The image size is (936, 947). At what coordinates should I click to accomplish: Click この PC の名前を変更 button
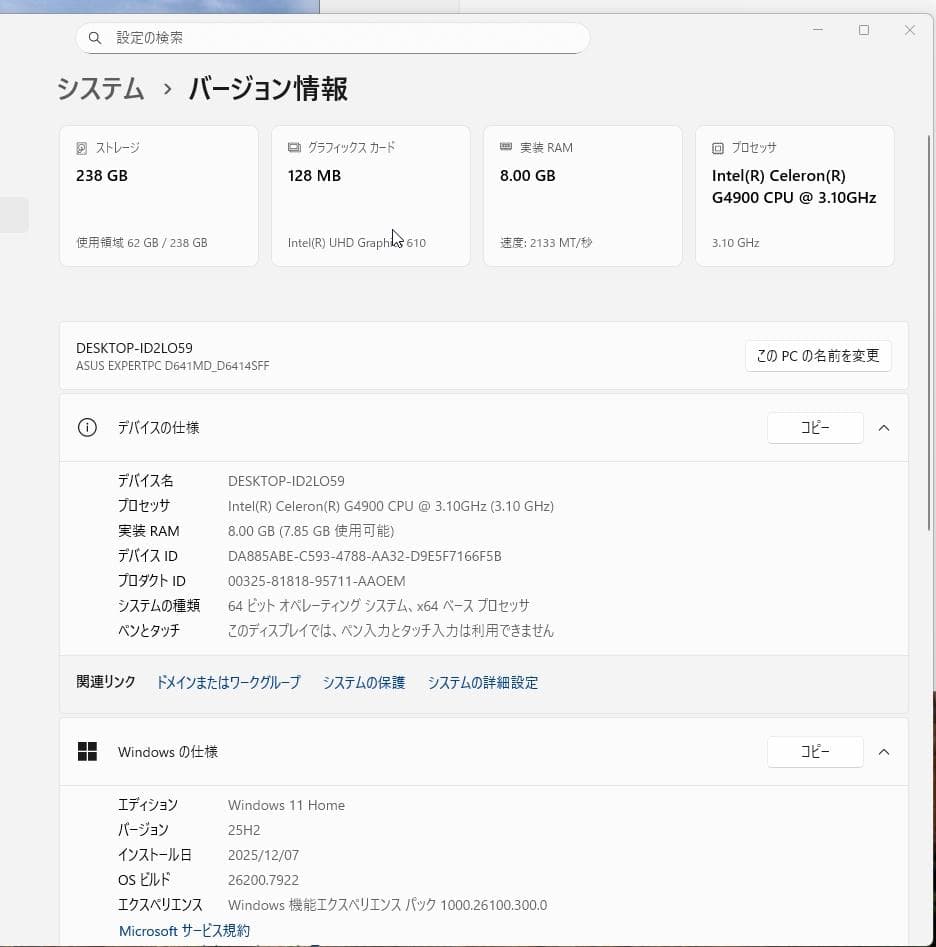(818, 356)
